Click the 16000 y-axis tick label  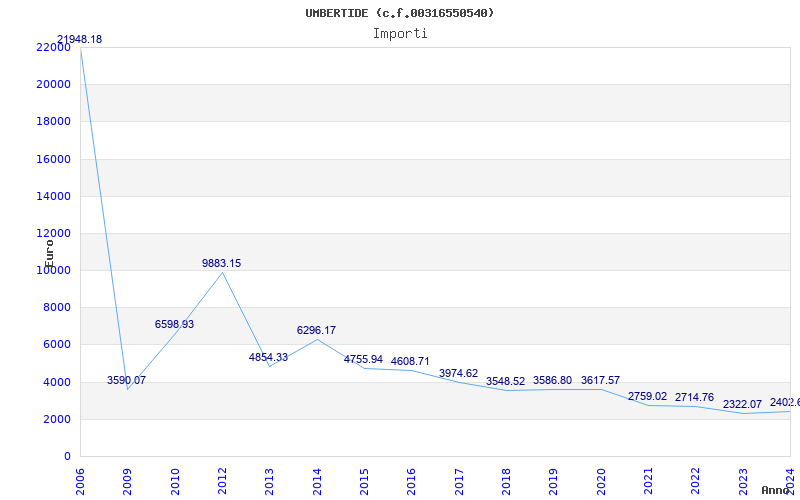click(x=53, y=159)
